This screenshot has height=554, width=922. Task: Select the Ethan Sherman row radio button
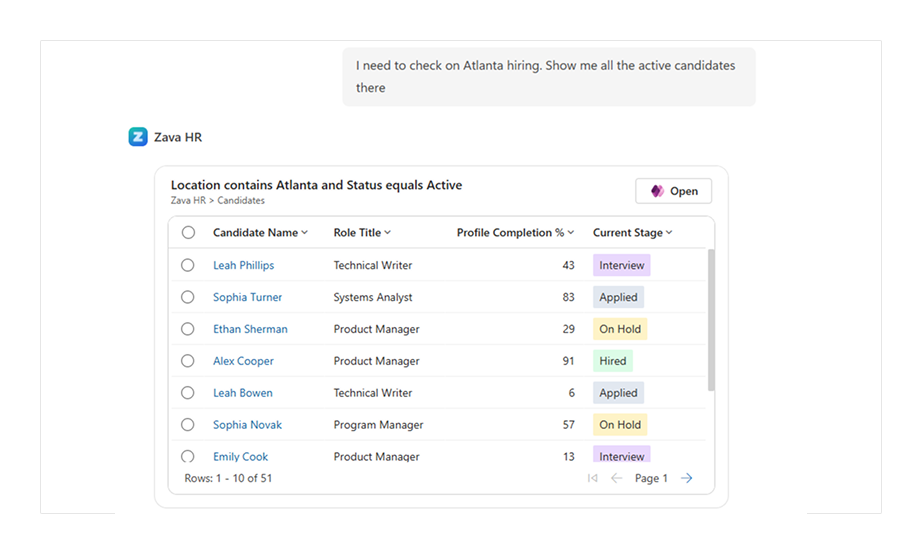click(188, 329)
